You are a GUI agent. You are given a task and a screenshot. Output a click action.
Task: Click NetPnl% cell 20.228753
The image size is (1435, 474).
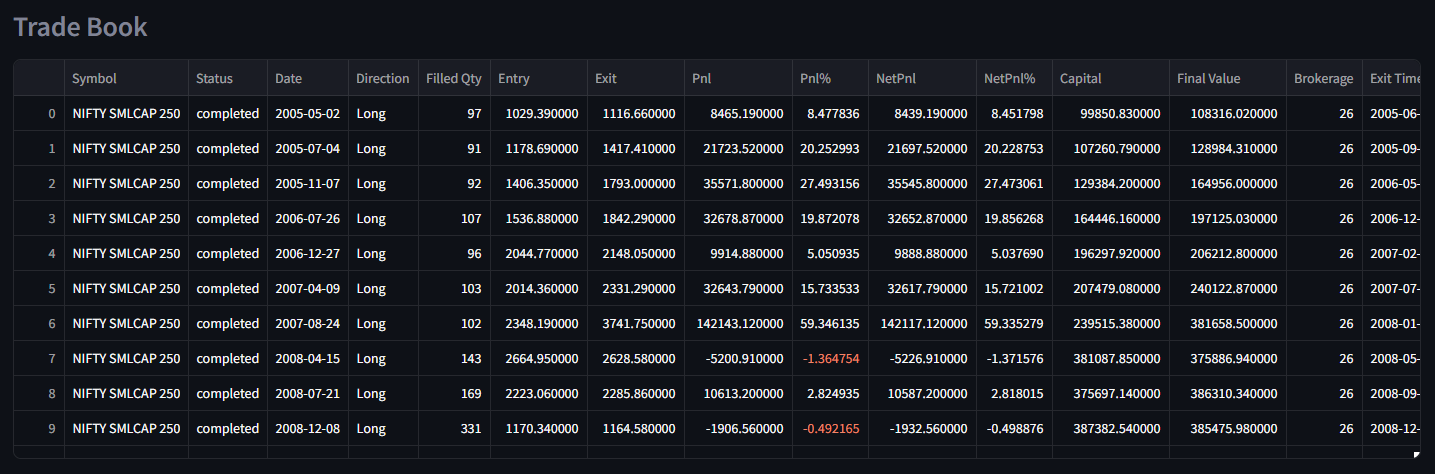(1014, 149)
